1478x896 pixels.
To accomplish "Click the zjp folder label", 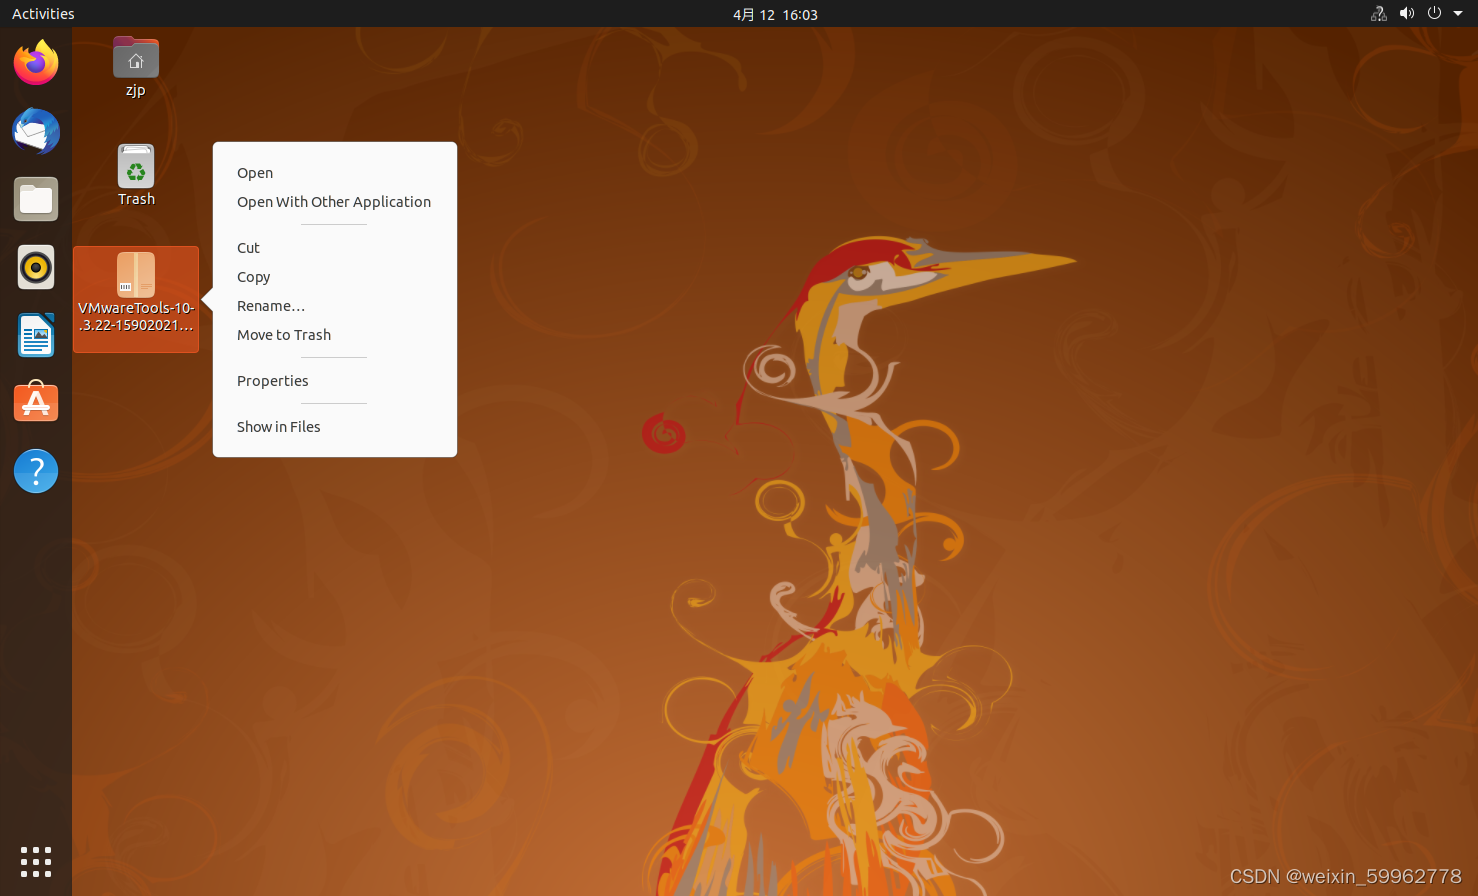I will (x=136, y=90).
